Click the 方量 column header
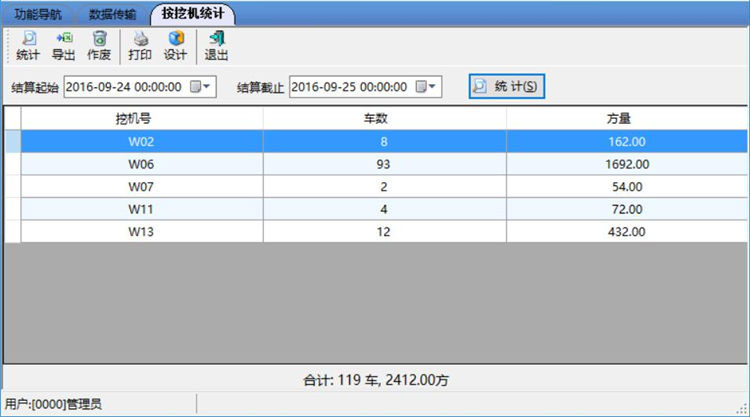750x417 pixels. click(x=626, y=119)
